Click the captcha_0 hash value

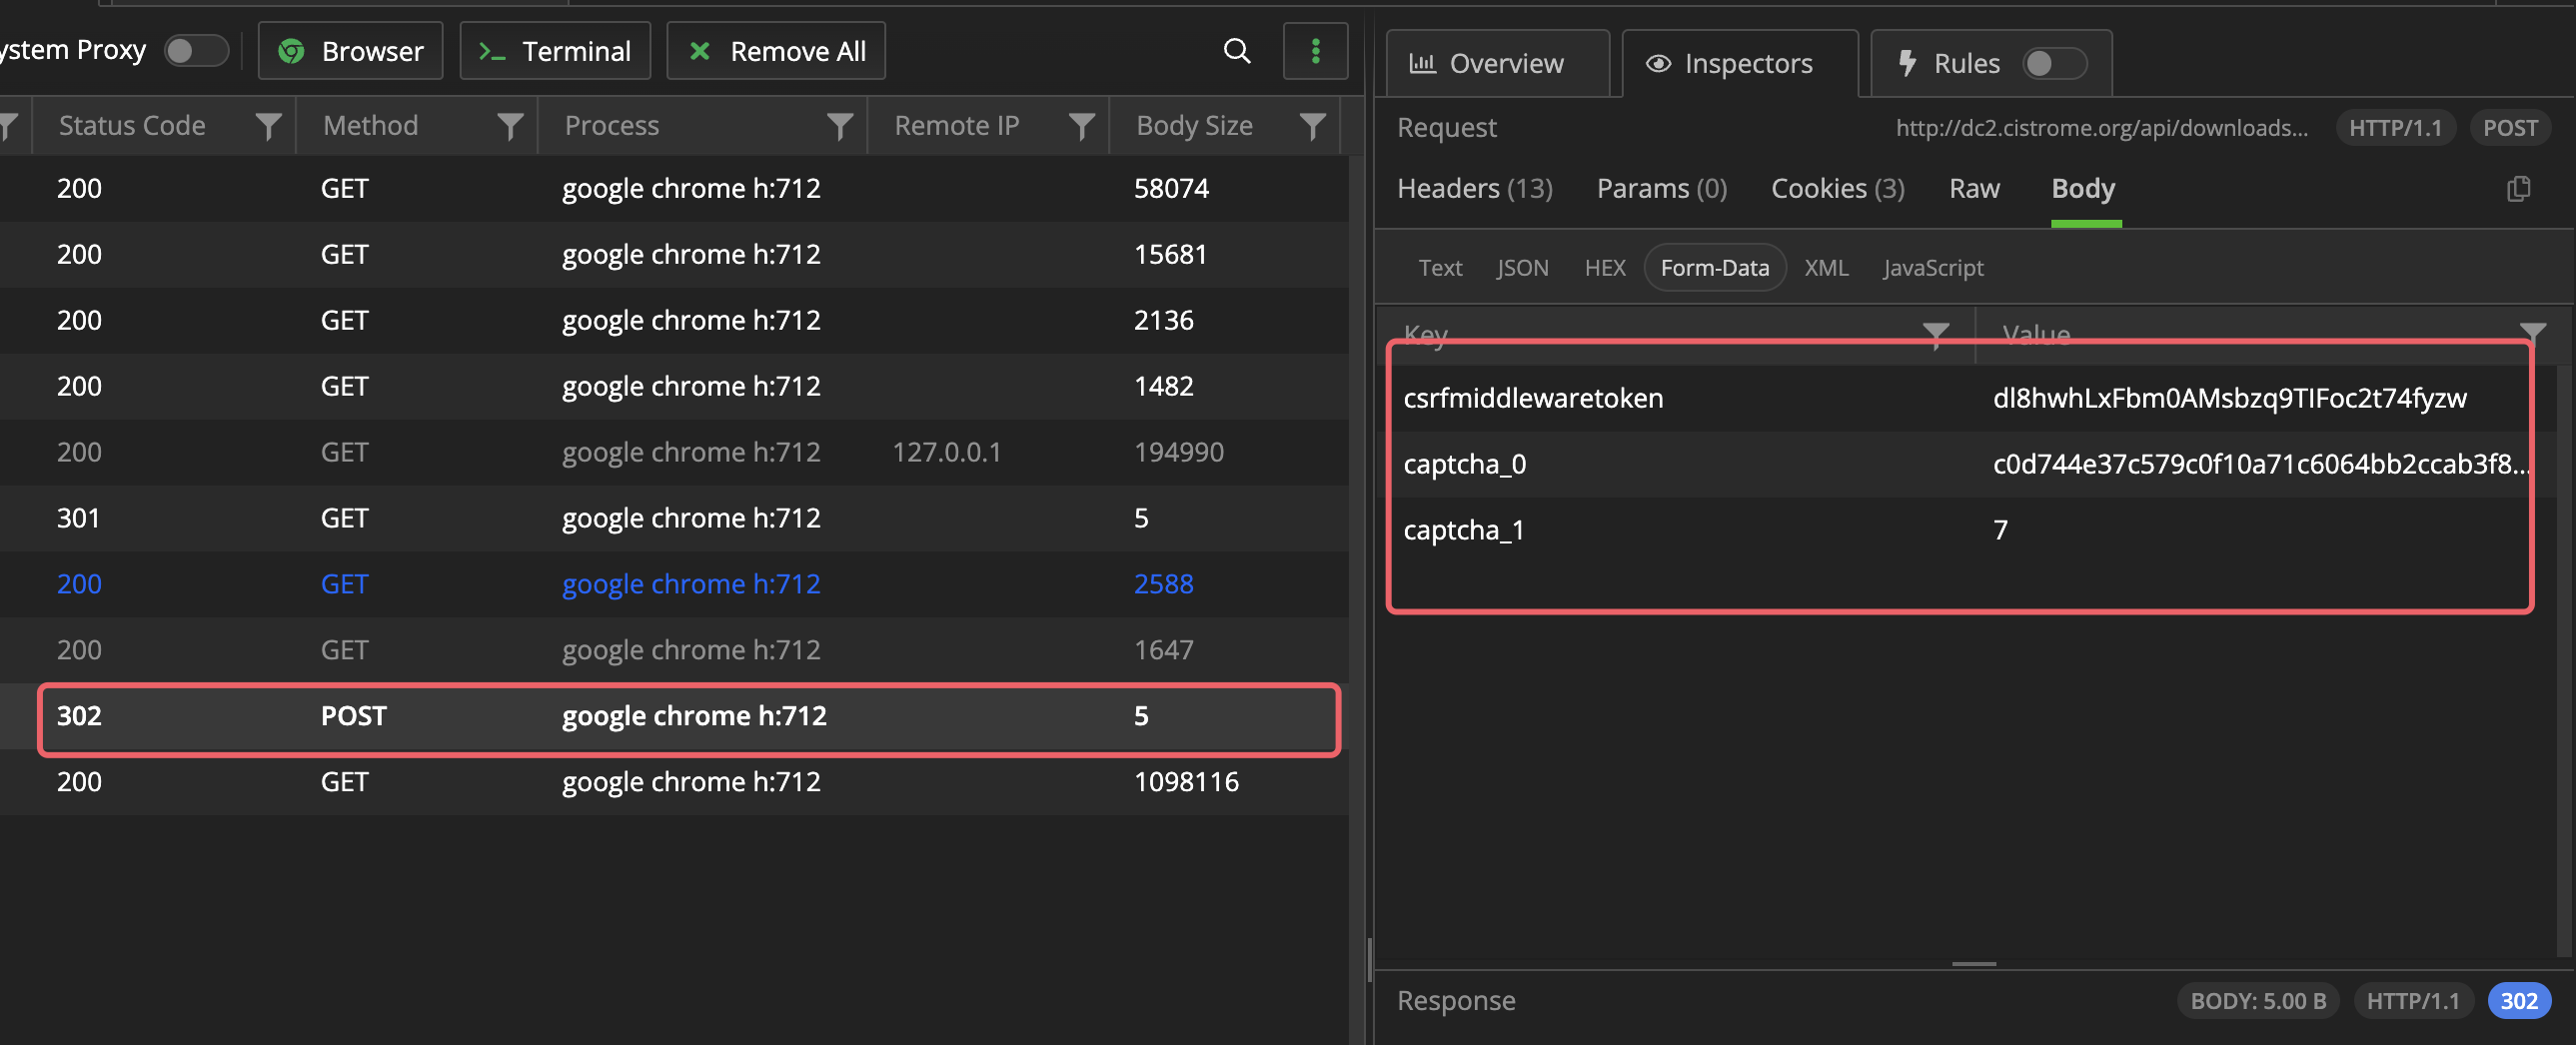(2260, 464)
